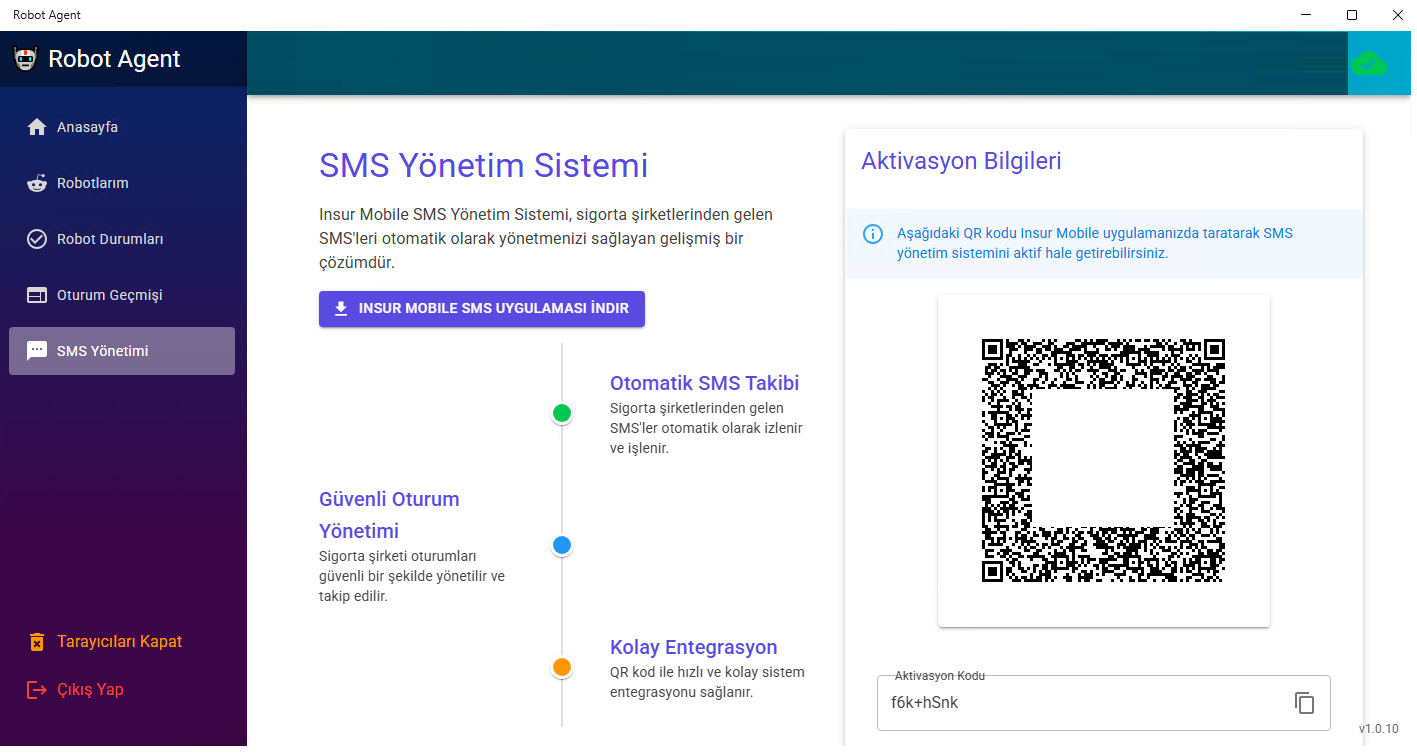Select the Anasayfa home icon

(38, 126)
